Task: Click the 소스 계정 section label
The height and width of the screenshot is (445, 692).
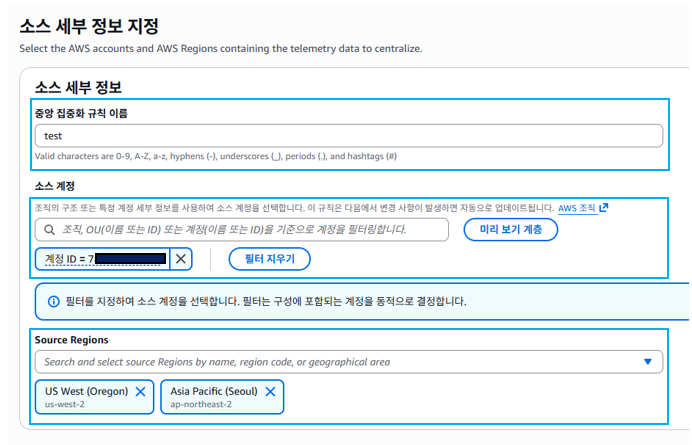Action: [55, 186]
